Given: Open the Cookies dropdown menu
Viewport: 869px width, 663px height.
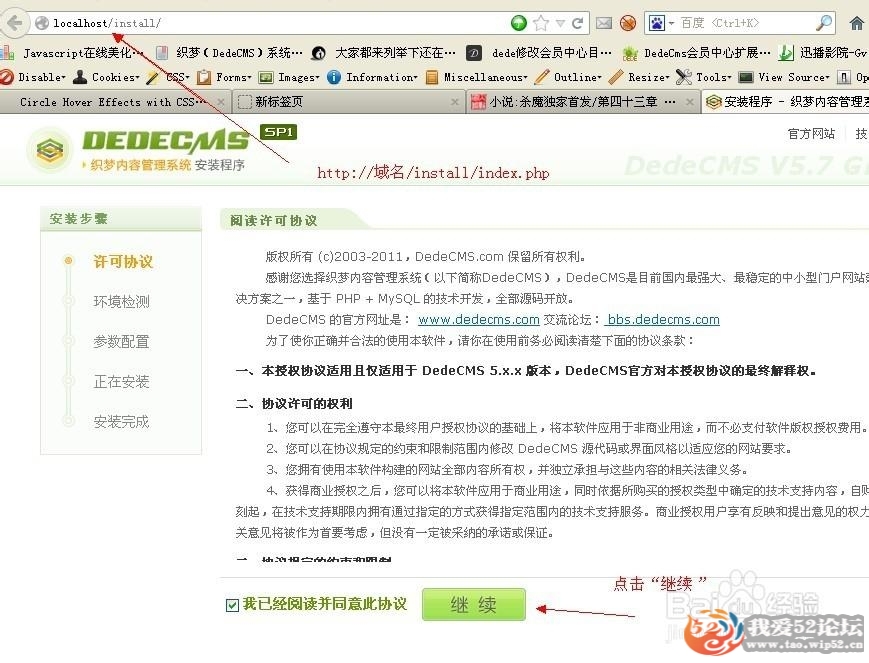Looking at the screenshot, I should coord(106,77).
